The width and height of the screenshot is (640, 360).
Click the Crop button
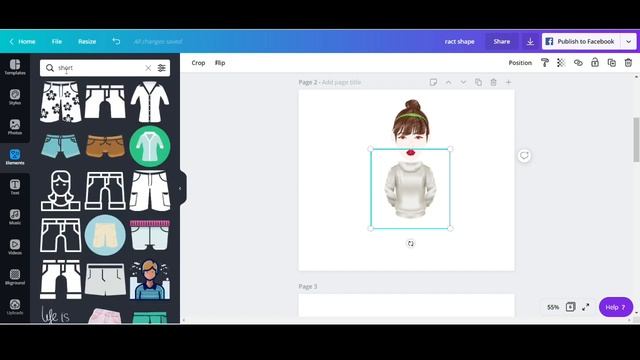[x=198, y=63]
